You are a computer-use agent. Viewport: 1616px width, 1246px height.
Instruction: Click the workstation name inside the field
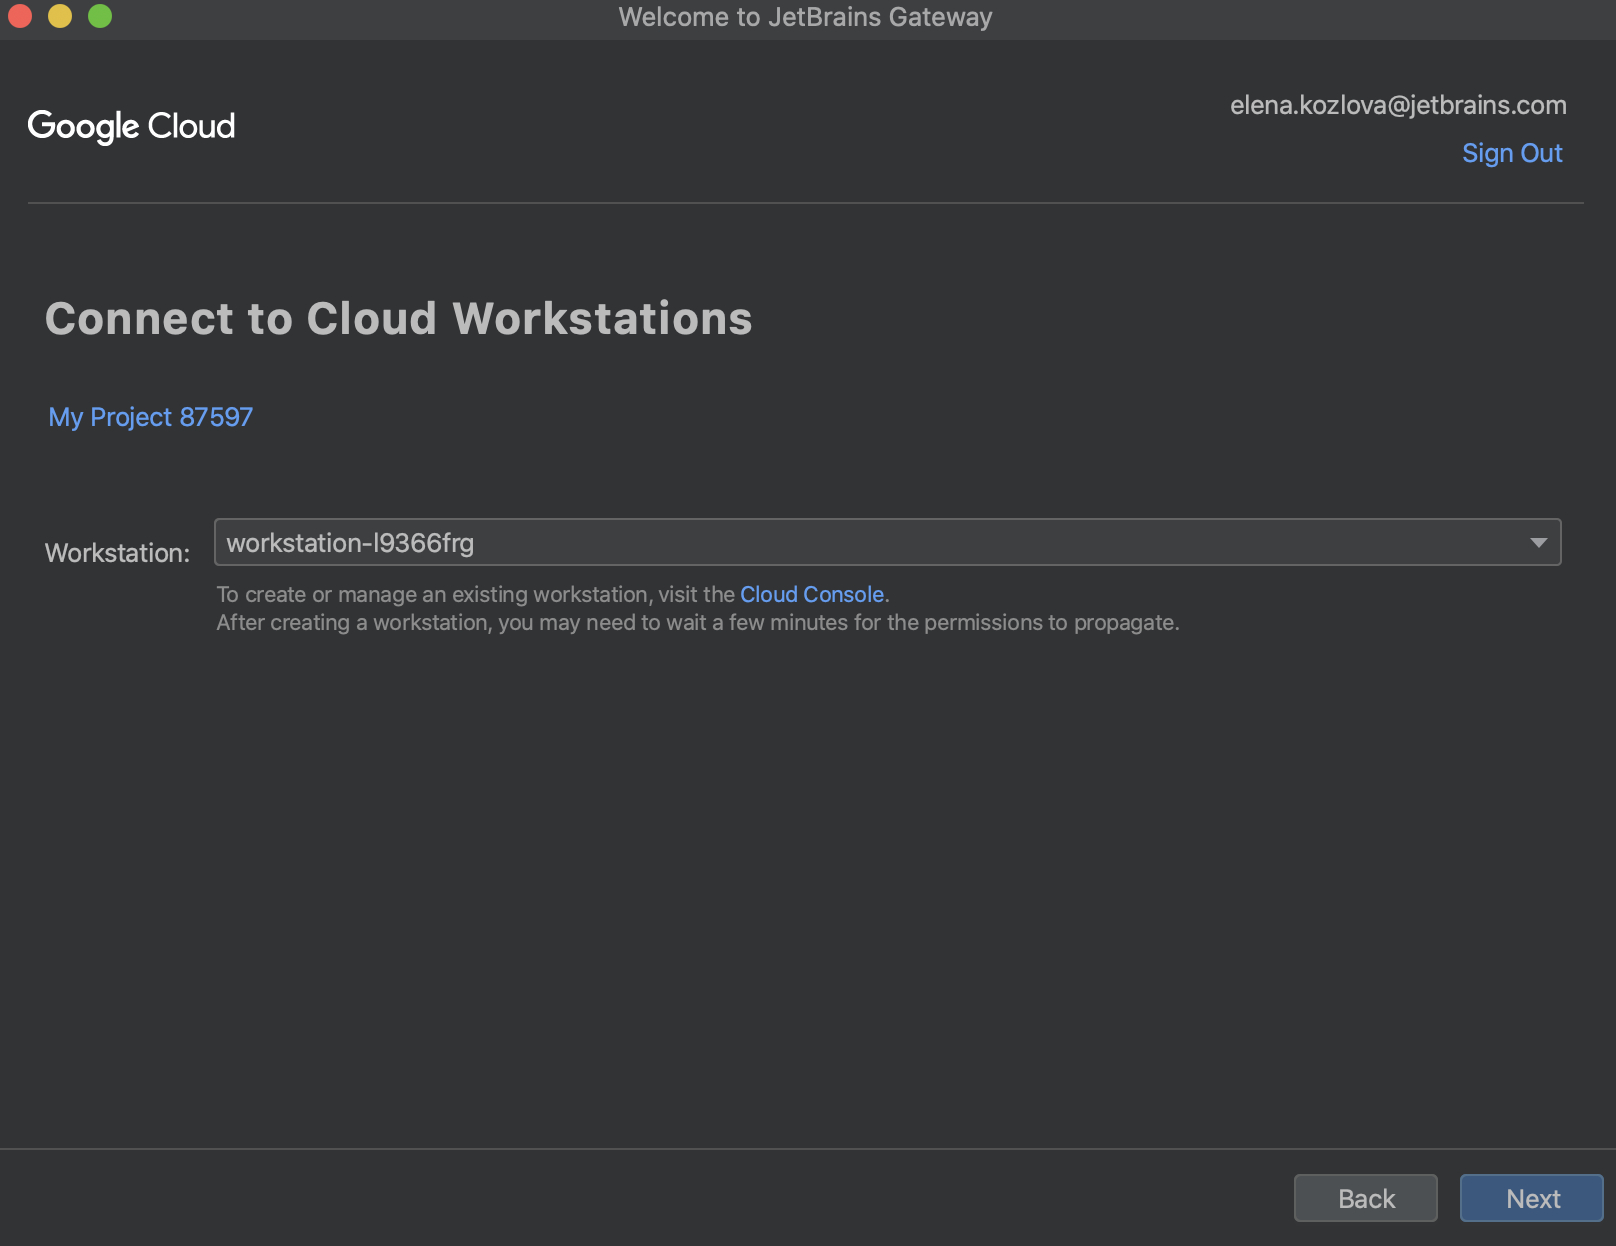351,542
